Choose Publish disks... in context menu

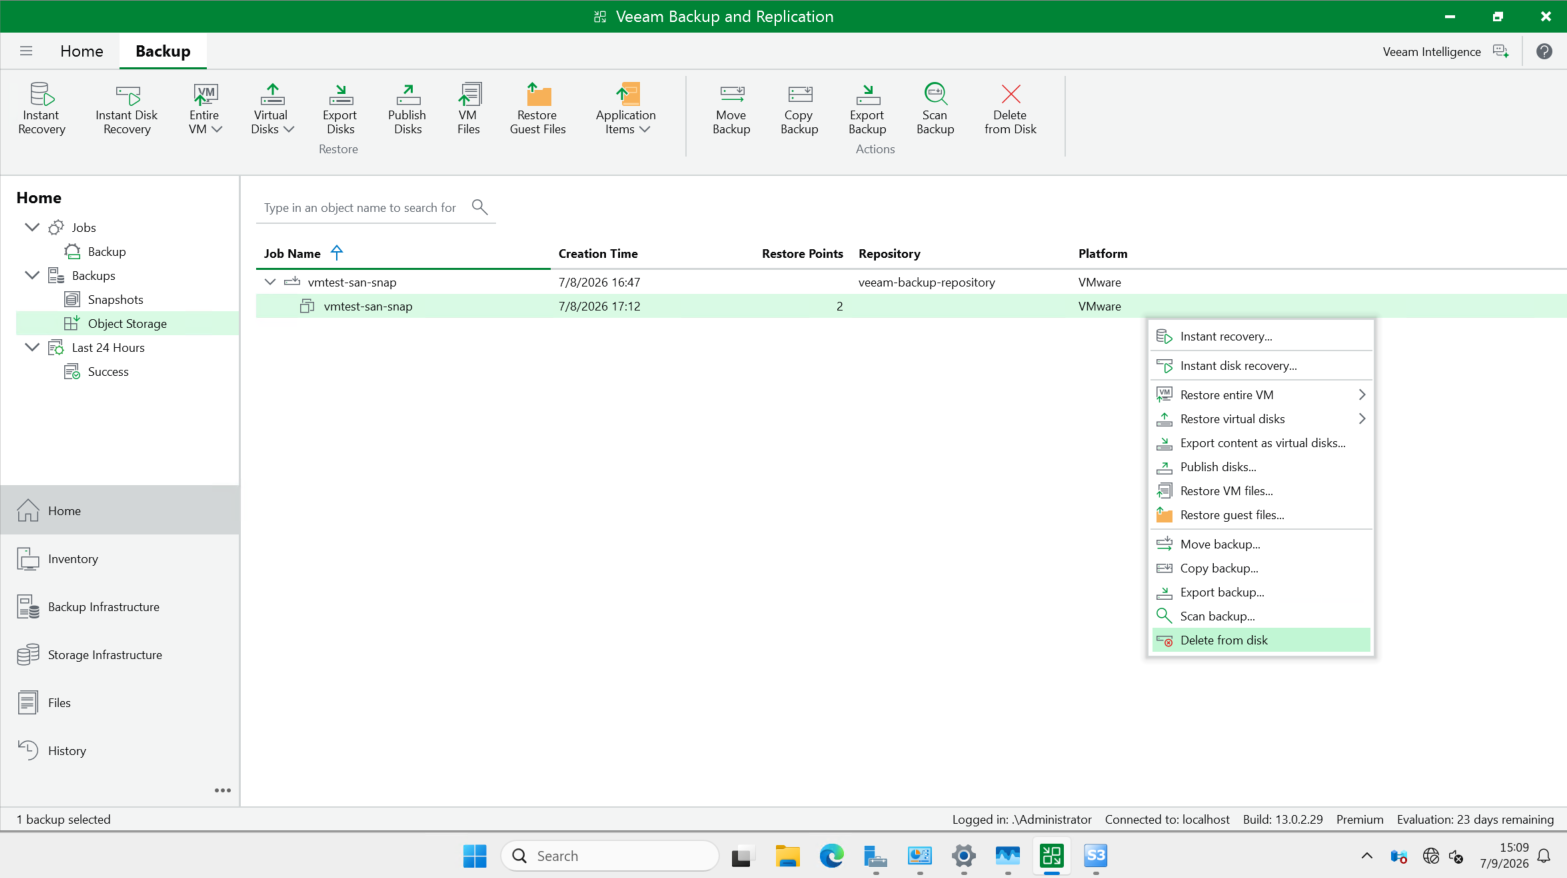(1261, 467)
